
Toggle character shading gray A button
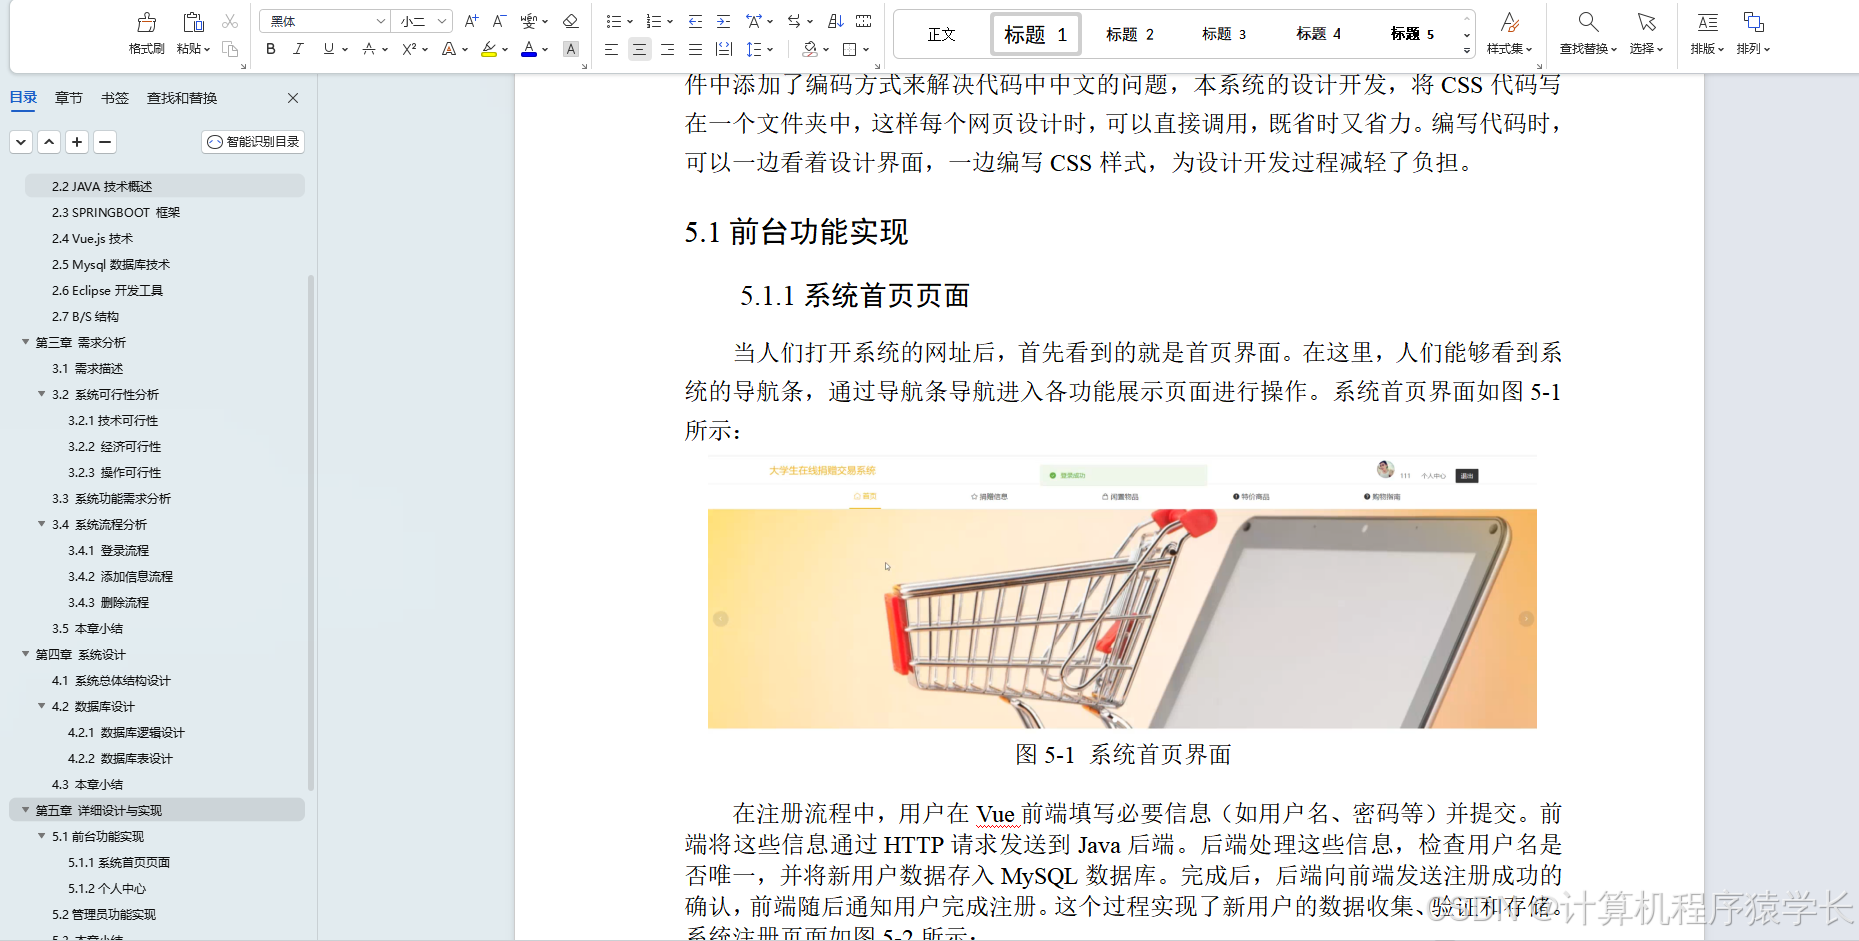click(x=570, y=49)
